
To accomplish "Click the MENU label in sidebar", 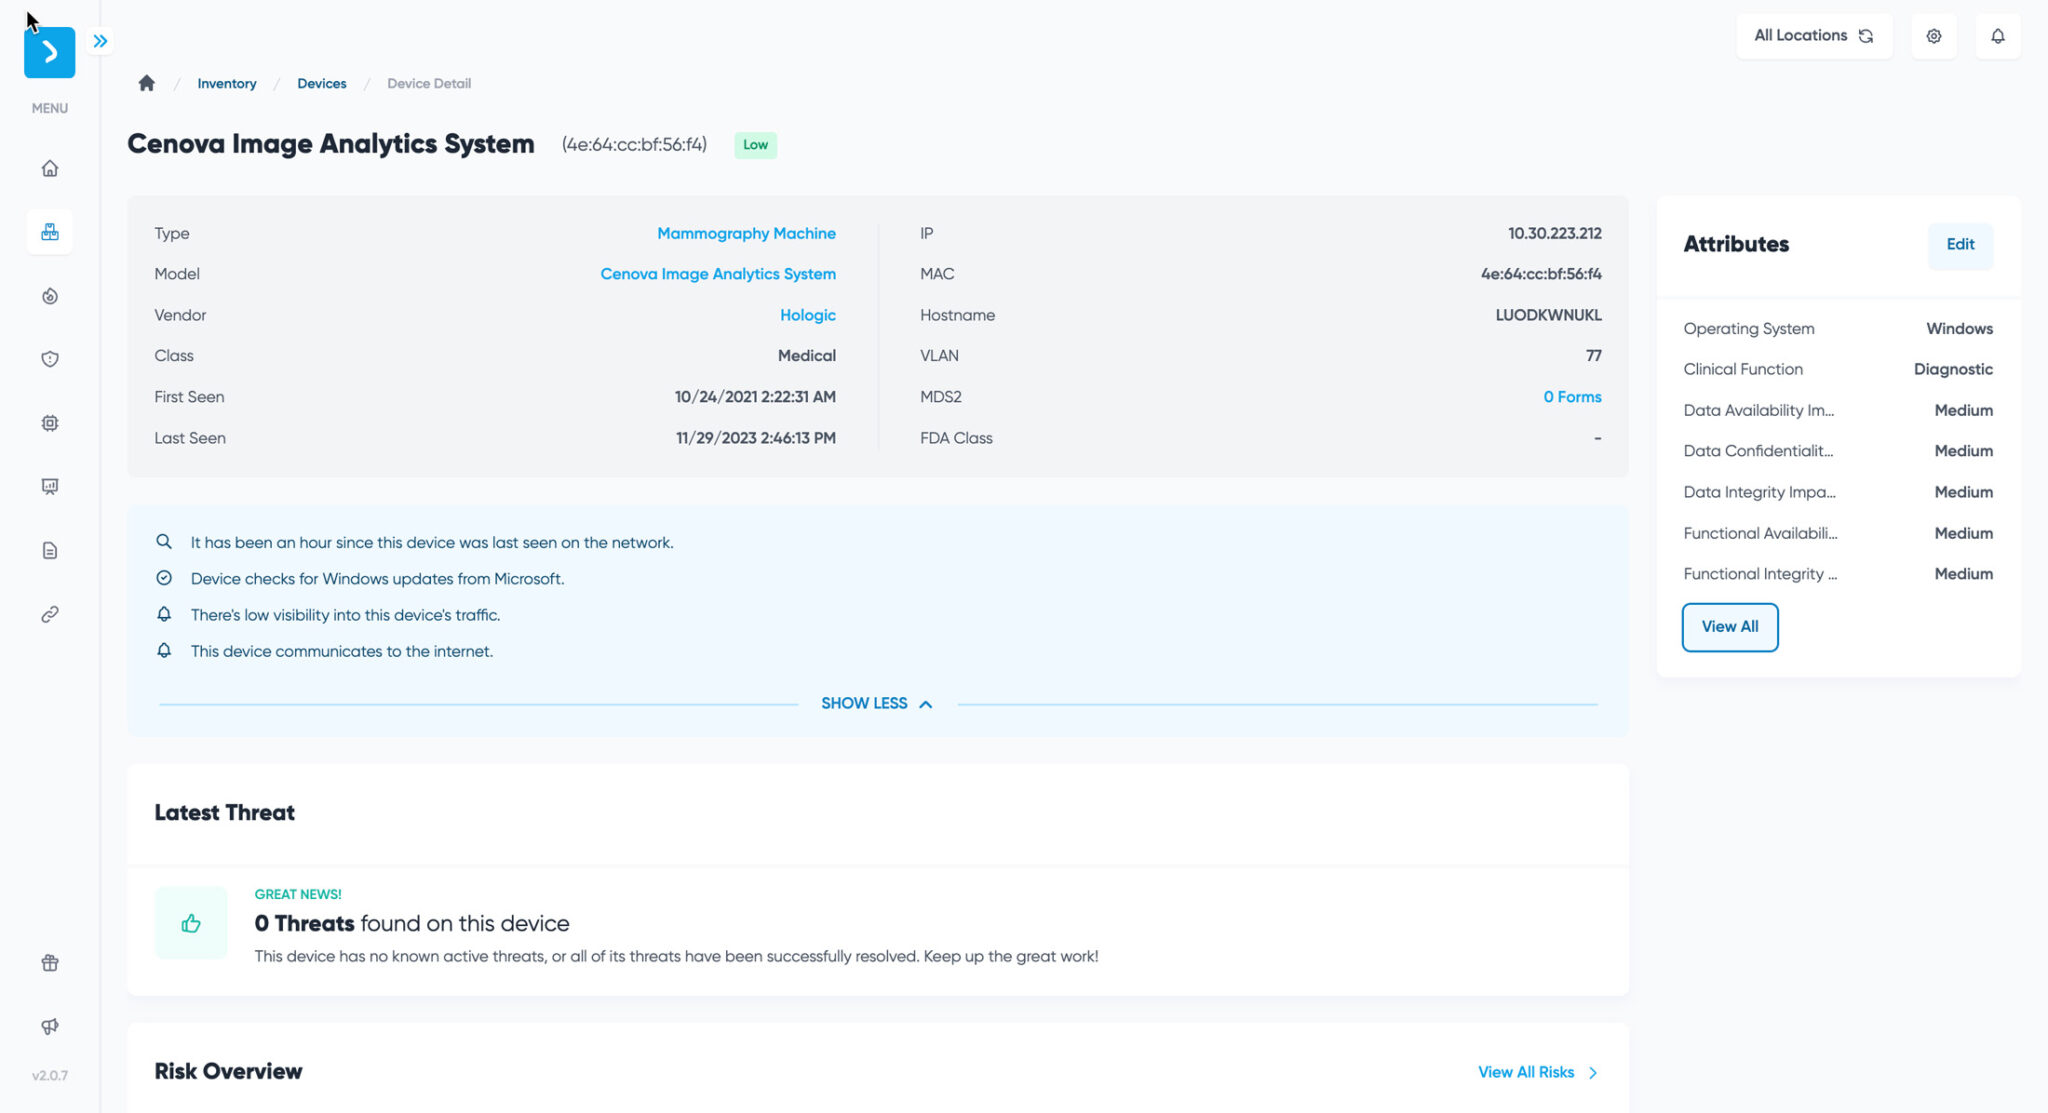I will pyautogui.click(x=49, y=108).
